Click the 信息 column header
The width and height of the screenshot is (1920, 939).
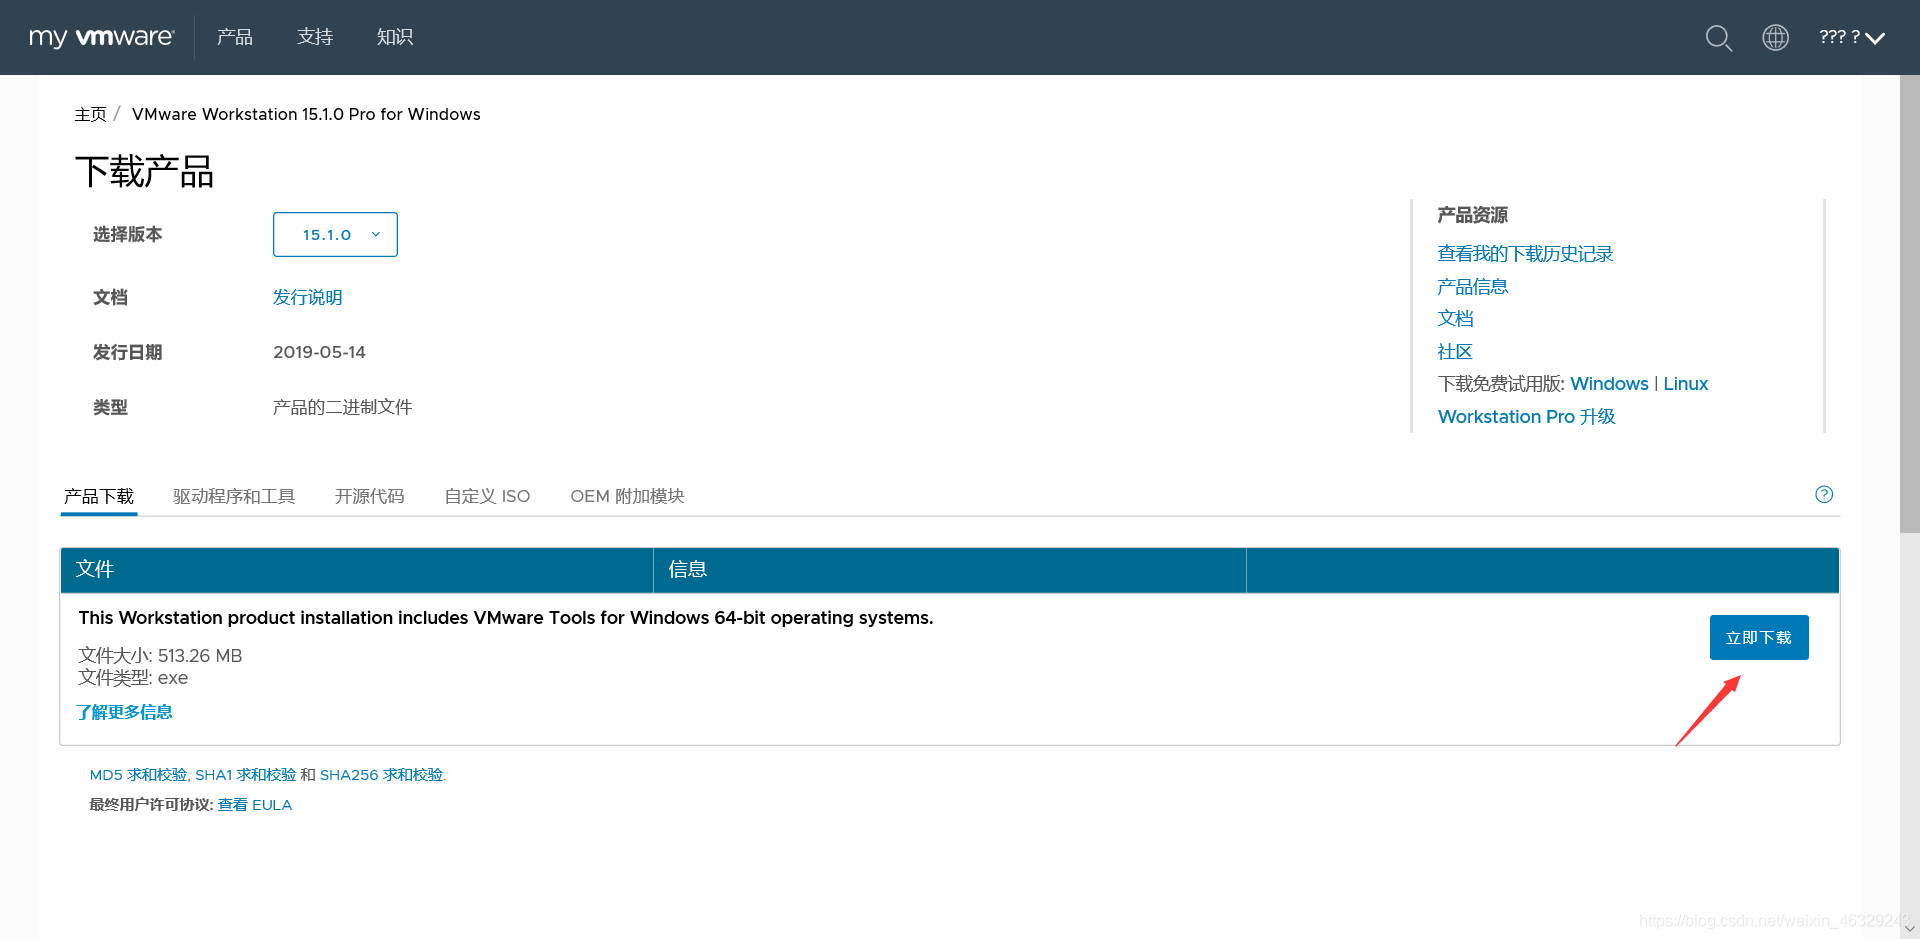point(949,569)
